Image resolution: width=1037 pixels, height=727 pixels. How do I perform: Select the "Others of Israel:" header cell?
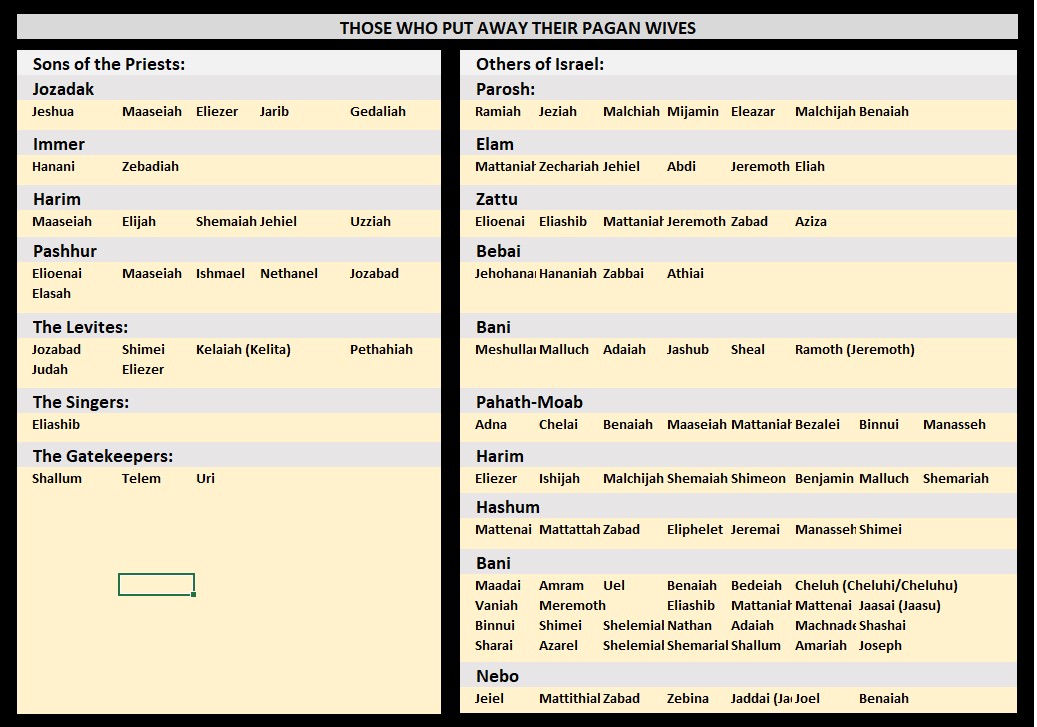[x=540, y=64]
